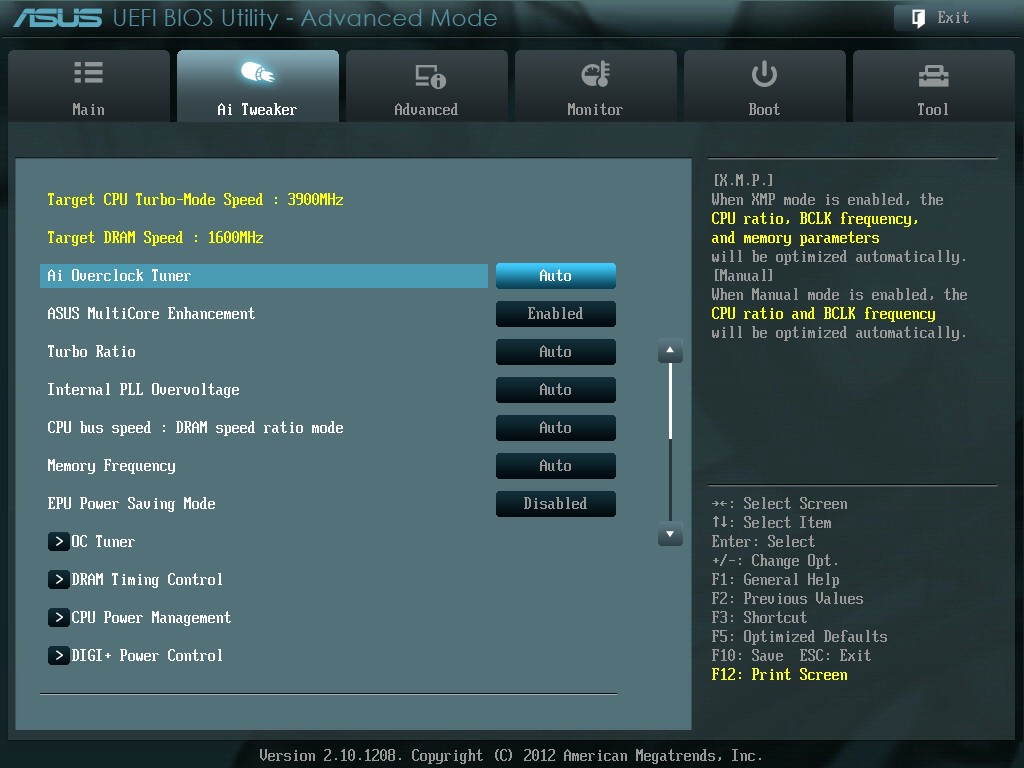Click the Exit door icon
Viewport: 1024px width, 768px height.
pyautogui.click(x=917, y=18)
